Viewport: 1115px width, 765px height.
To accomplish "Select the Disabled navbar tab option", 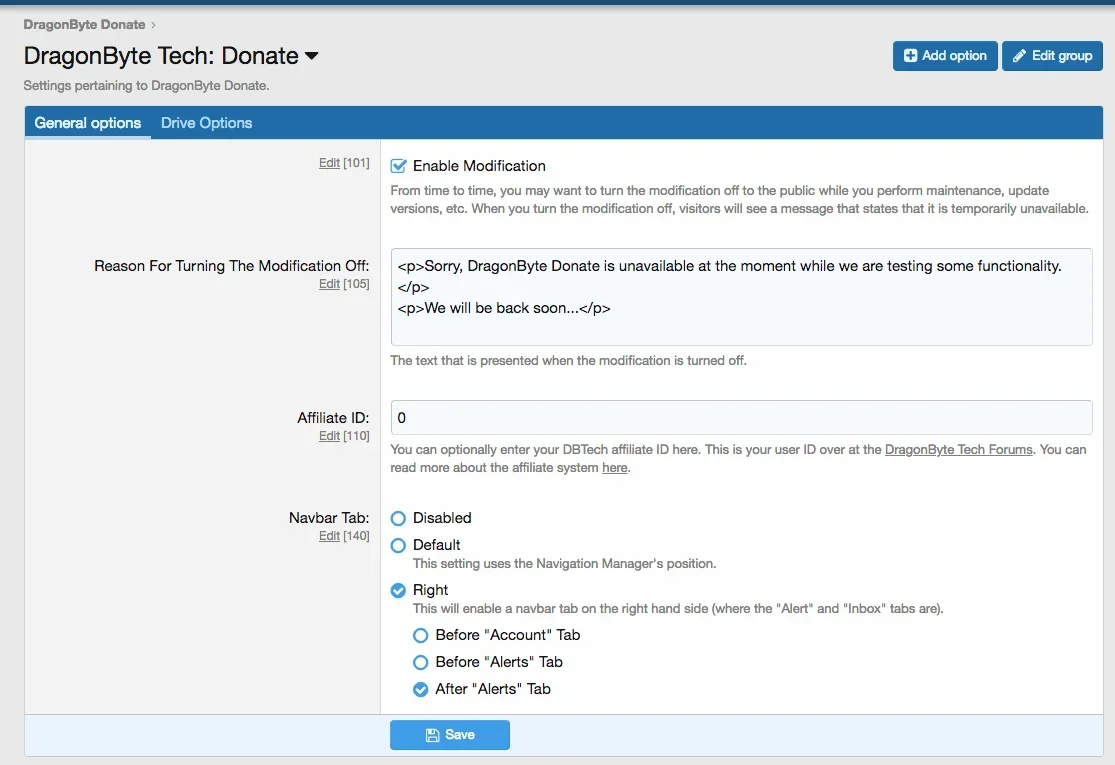I will coord(398,518).
